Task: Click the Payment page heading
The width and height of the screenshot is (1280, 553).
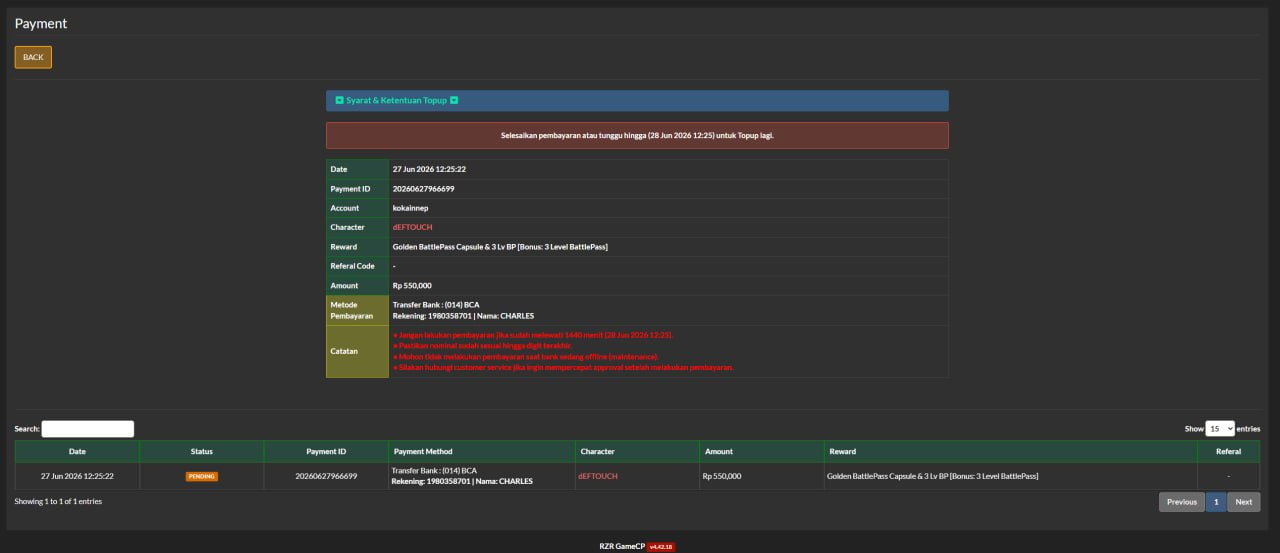Action: [41, 23]
